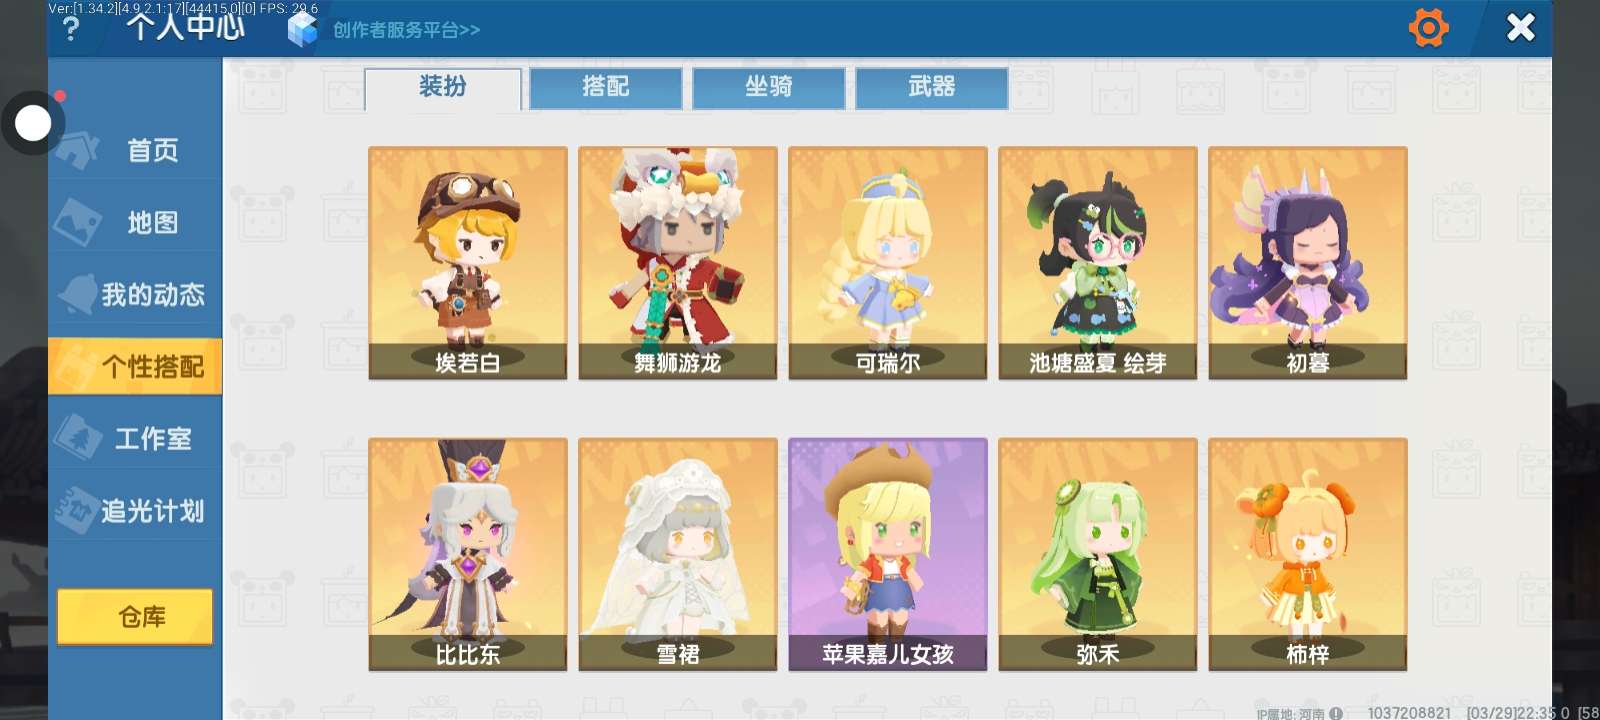This screenshot has height=720, width=1600.
Task: Open settings with the orange gear icon
Action: coord(1428,27)
